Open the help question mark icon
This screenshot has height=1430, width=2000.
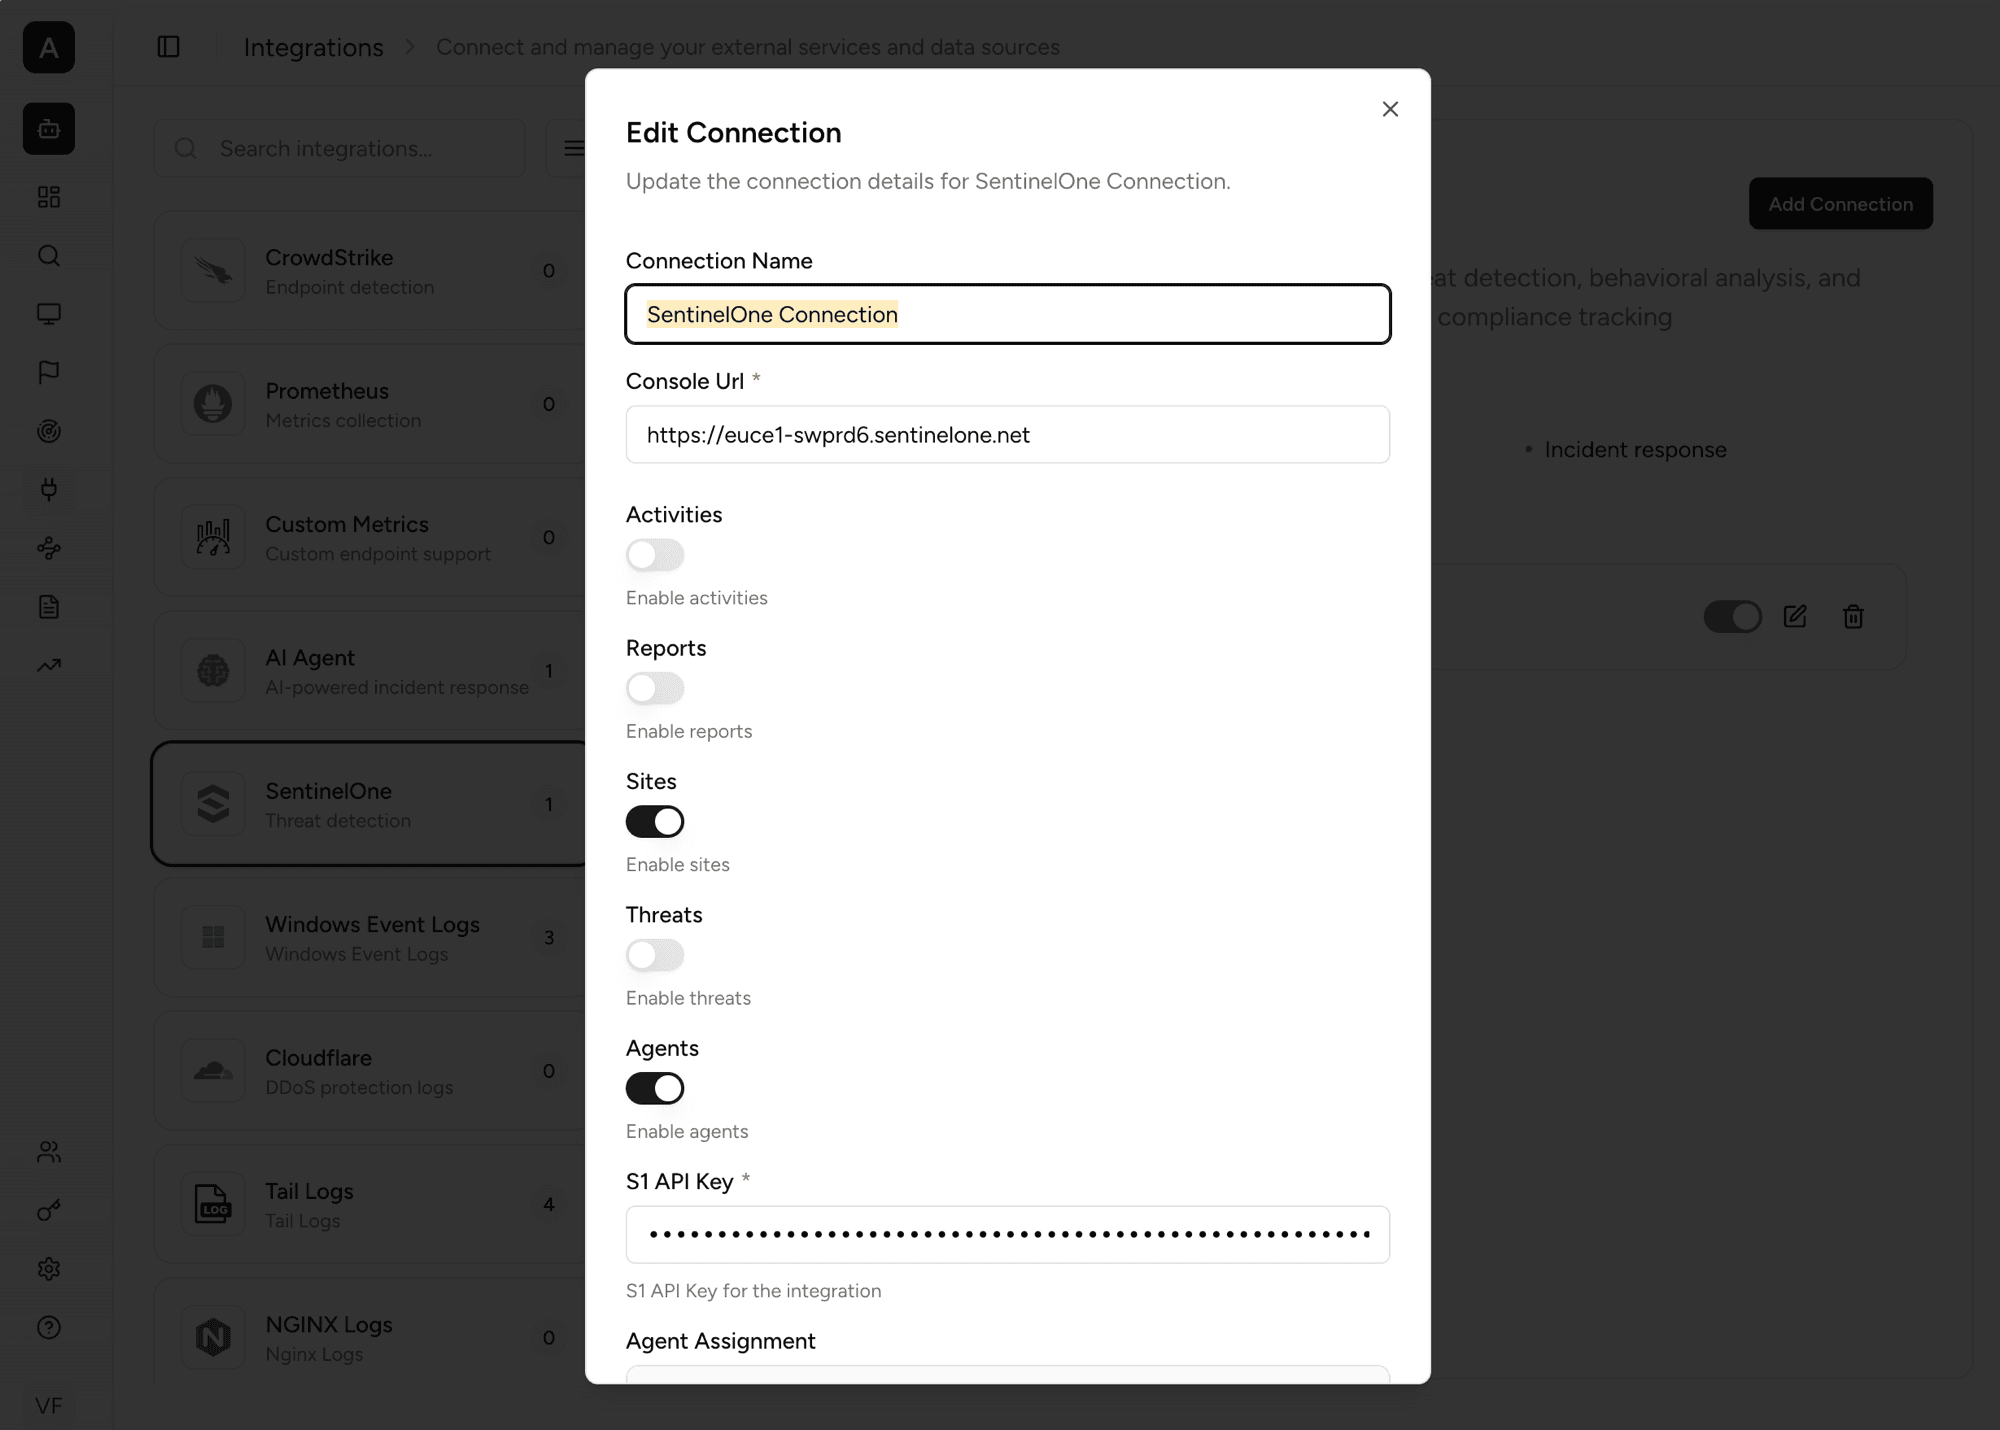pos(49,1327)
